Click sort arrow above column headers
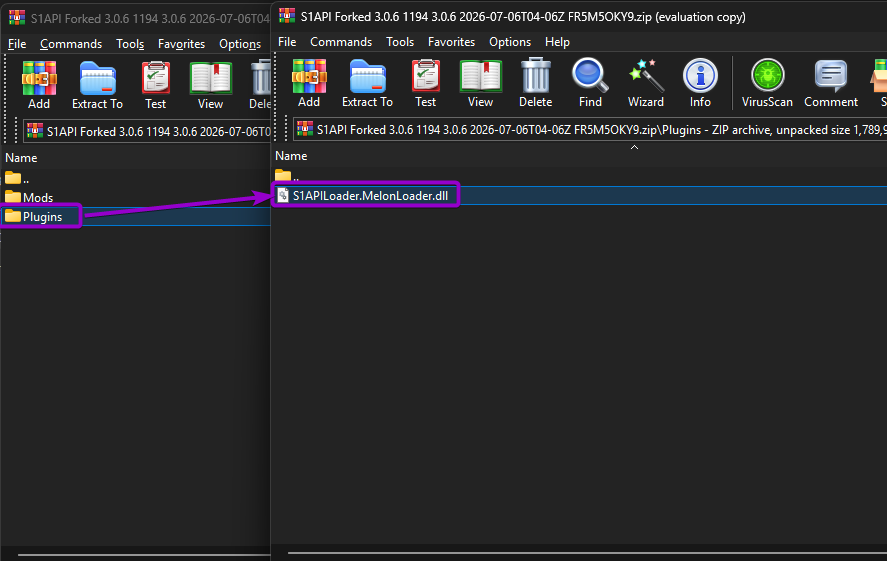This screenshot has height=561, width=887. [x=634, y=147]
